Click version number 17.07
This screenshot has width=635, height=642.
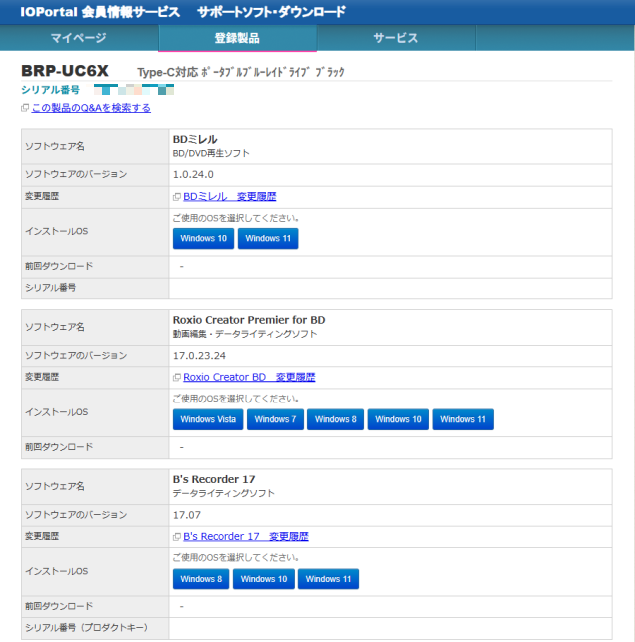[x=187, y=515]
